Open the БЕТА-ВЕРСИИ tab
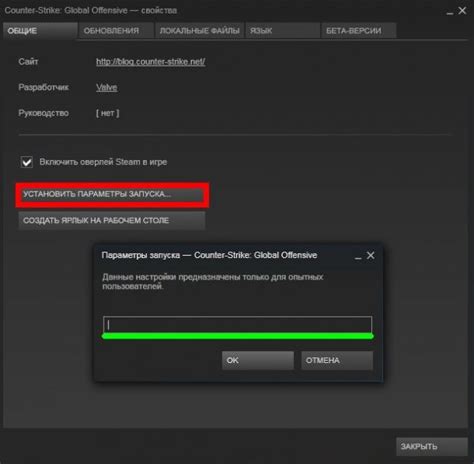 coord(359,31)
